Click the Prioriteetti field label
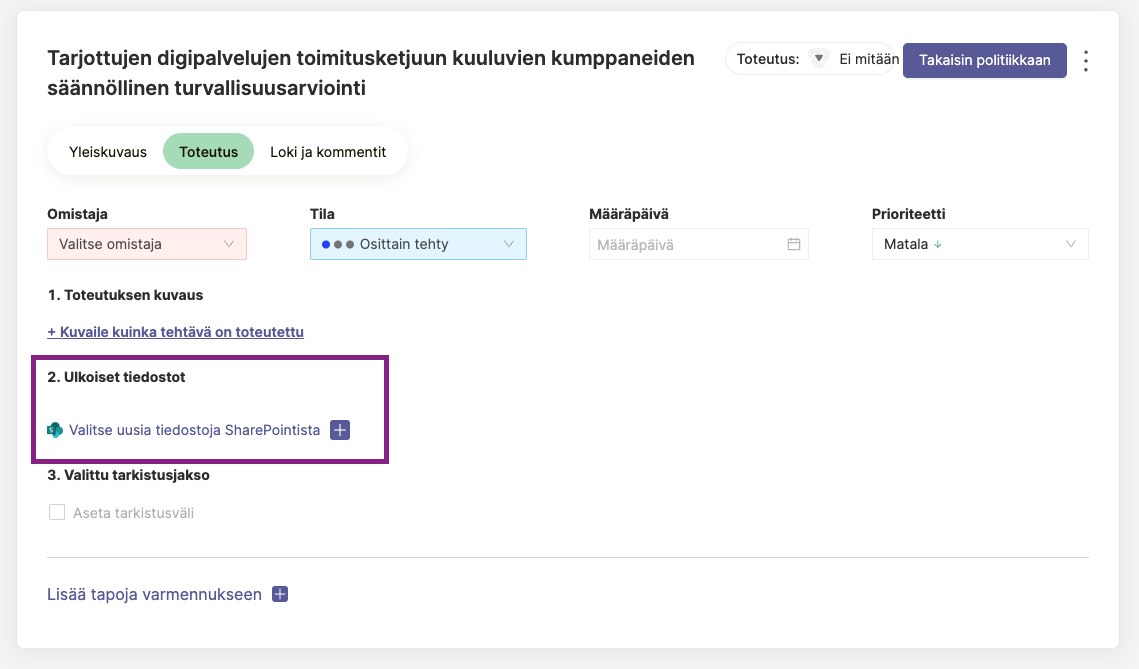Viewport: 1139px width, 669px height. pos(909,214)
